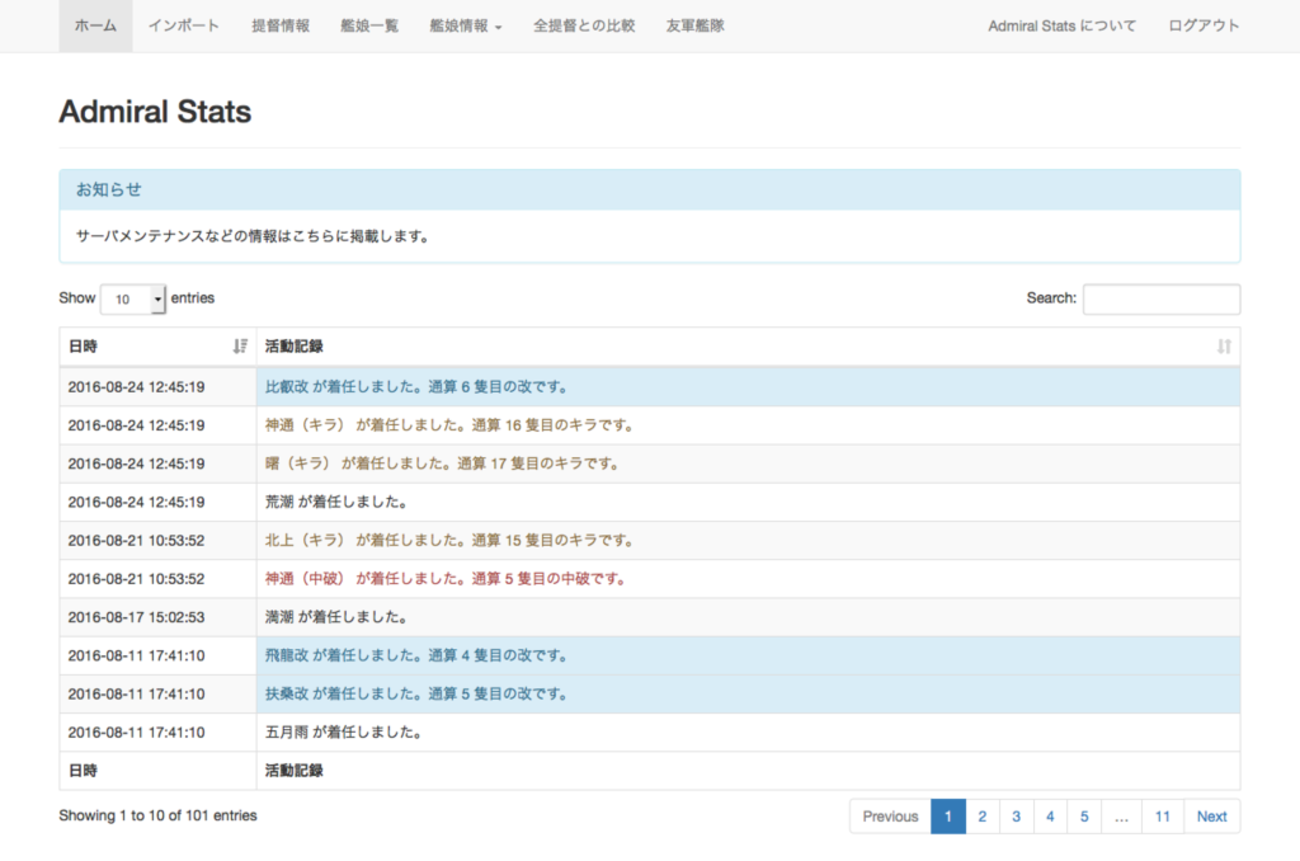Jump to page 11 in pagination
1300x861 pixels.
pyautogui.click(x=1162, y=817)
